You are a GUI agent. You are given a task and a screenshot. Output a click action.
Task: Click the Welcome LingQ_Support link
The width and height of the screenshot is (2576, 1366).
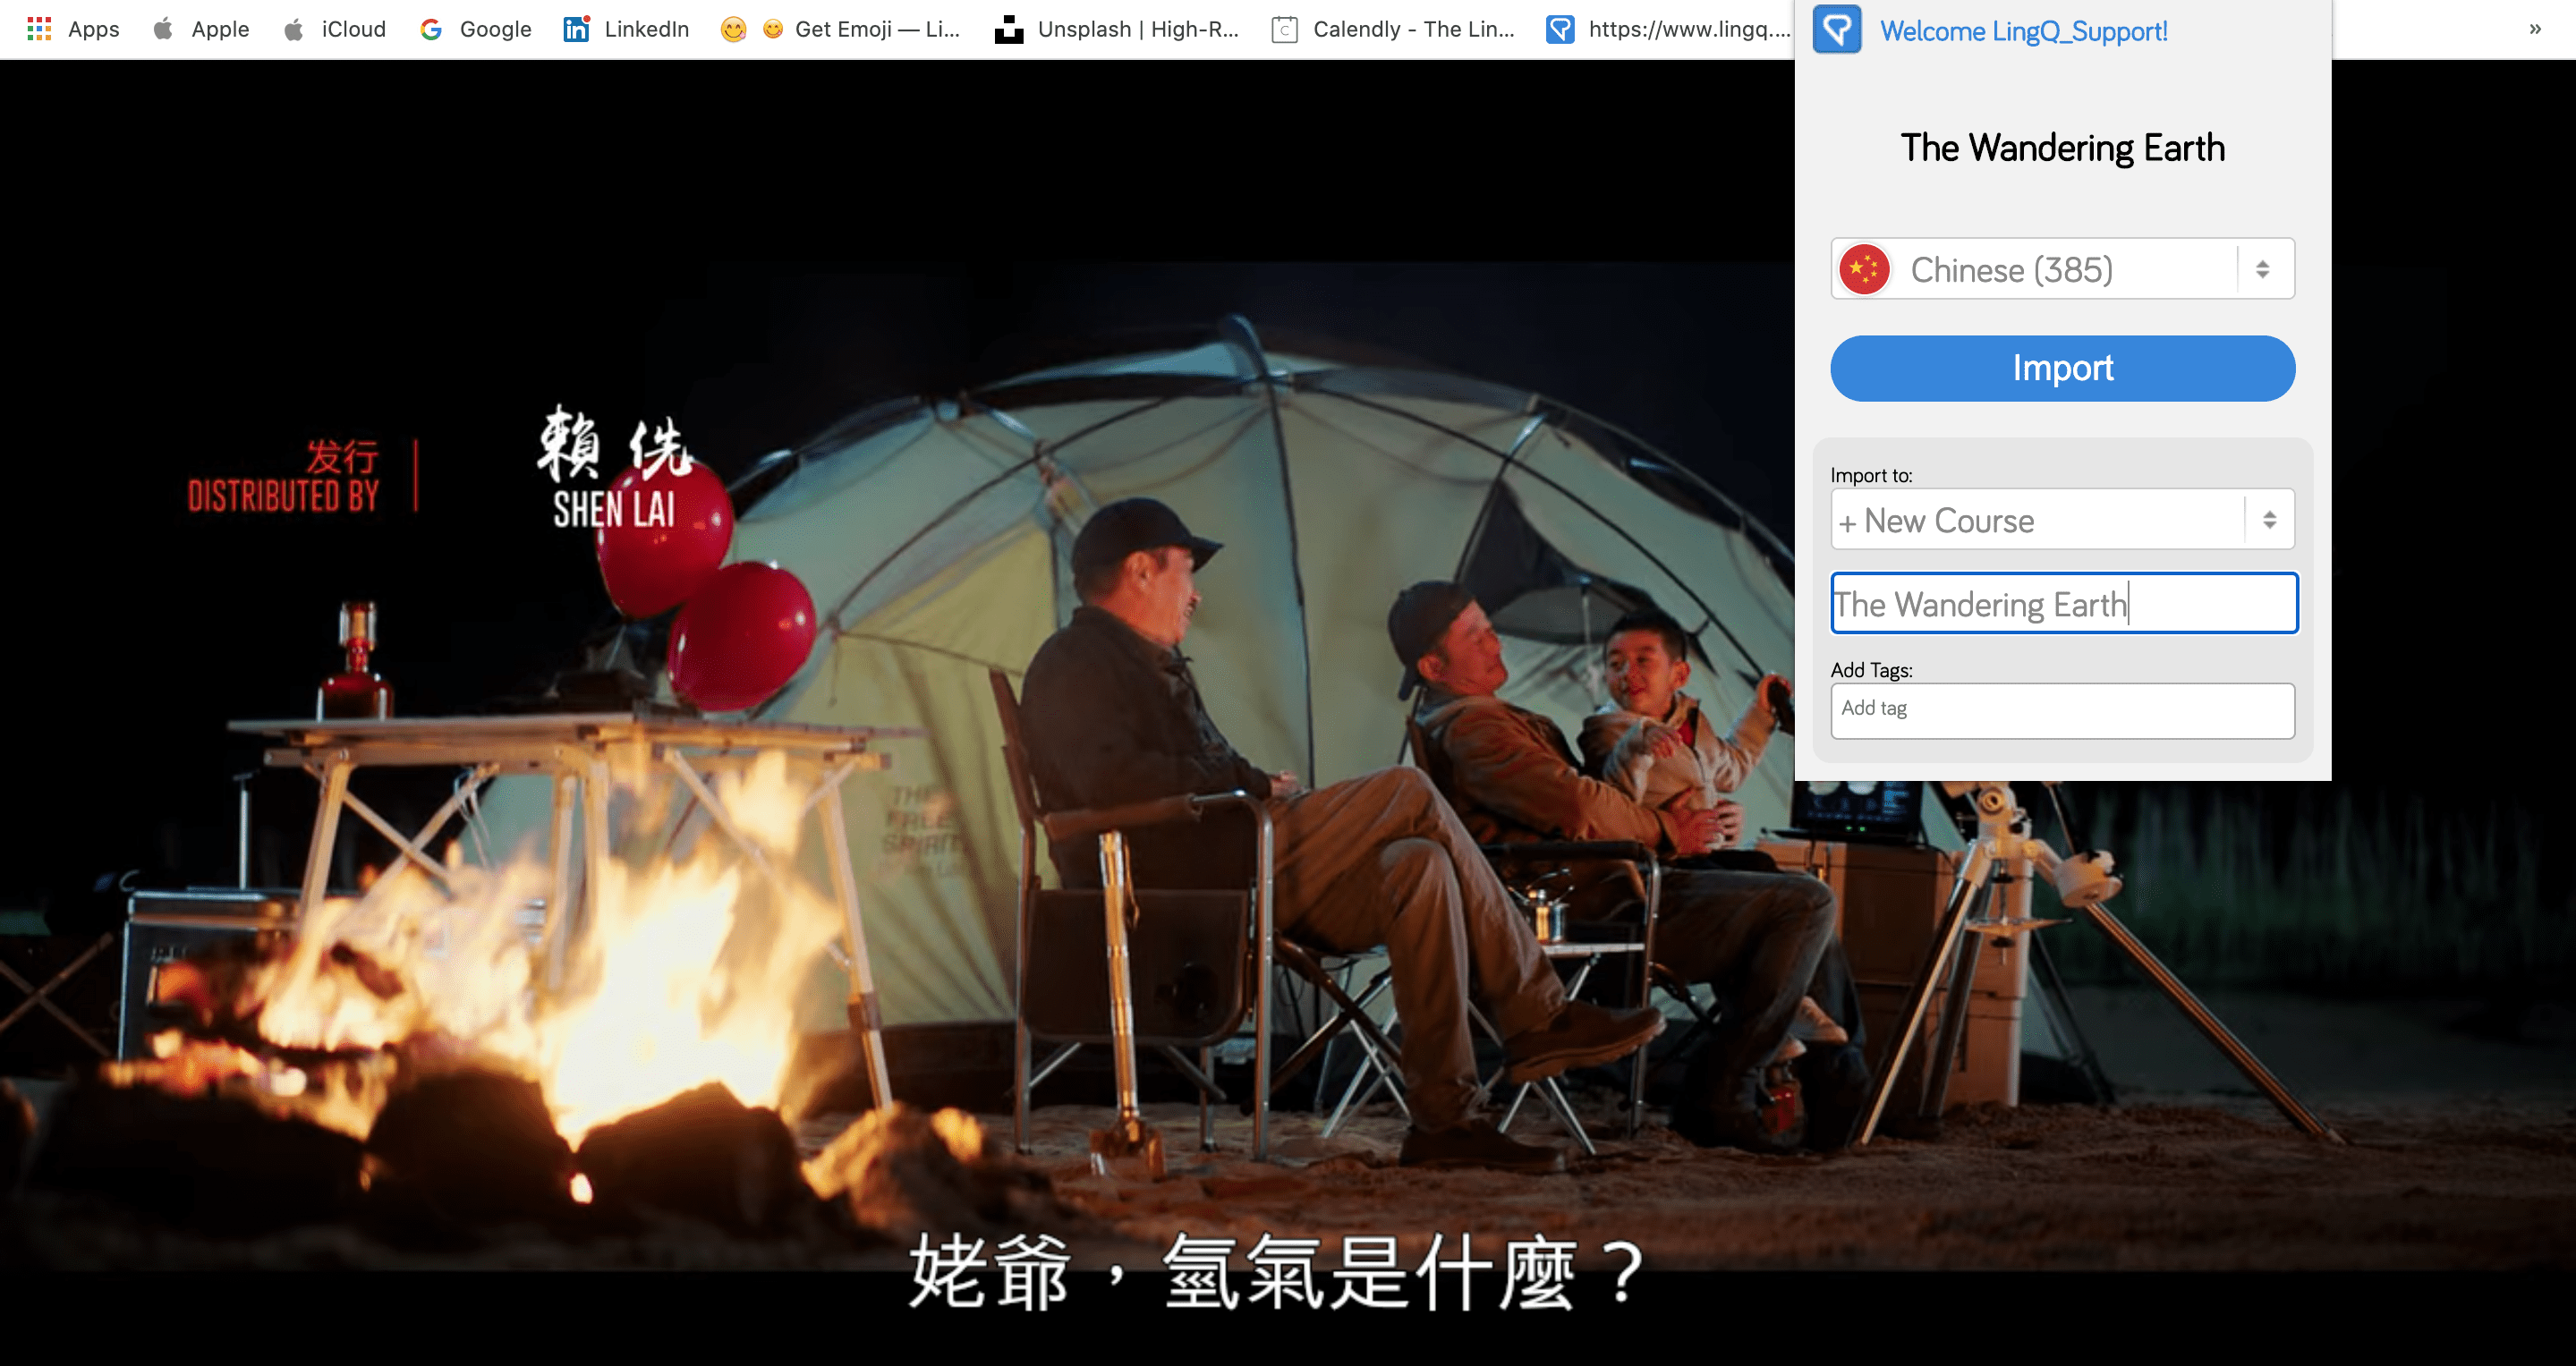(x=2023, y=31)
